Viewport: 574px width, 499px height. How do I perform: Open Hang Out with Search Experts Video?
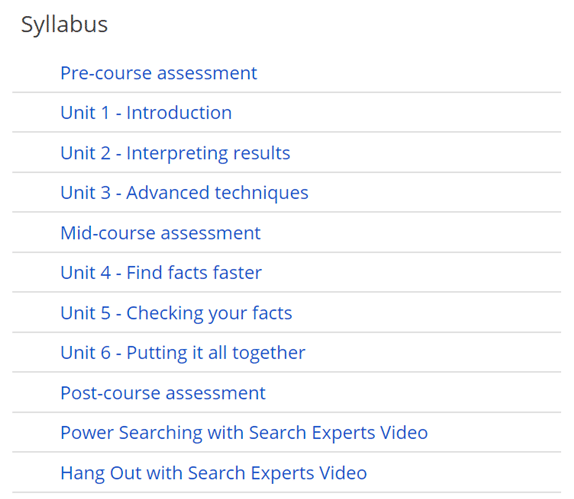[x=213, y=473]
